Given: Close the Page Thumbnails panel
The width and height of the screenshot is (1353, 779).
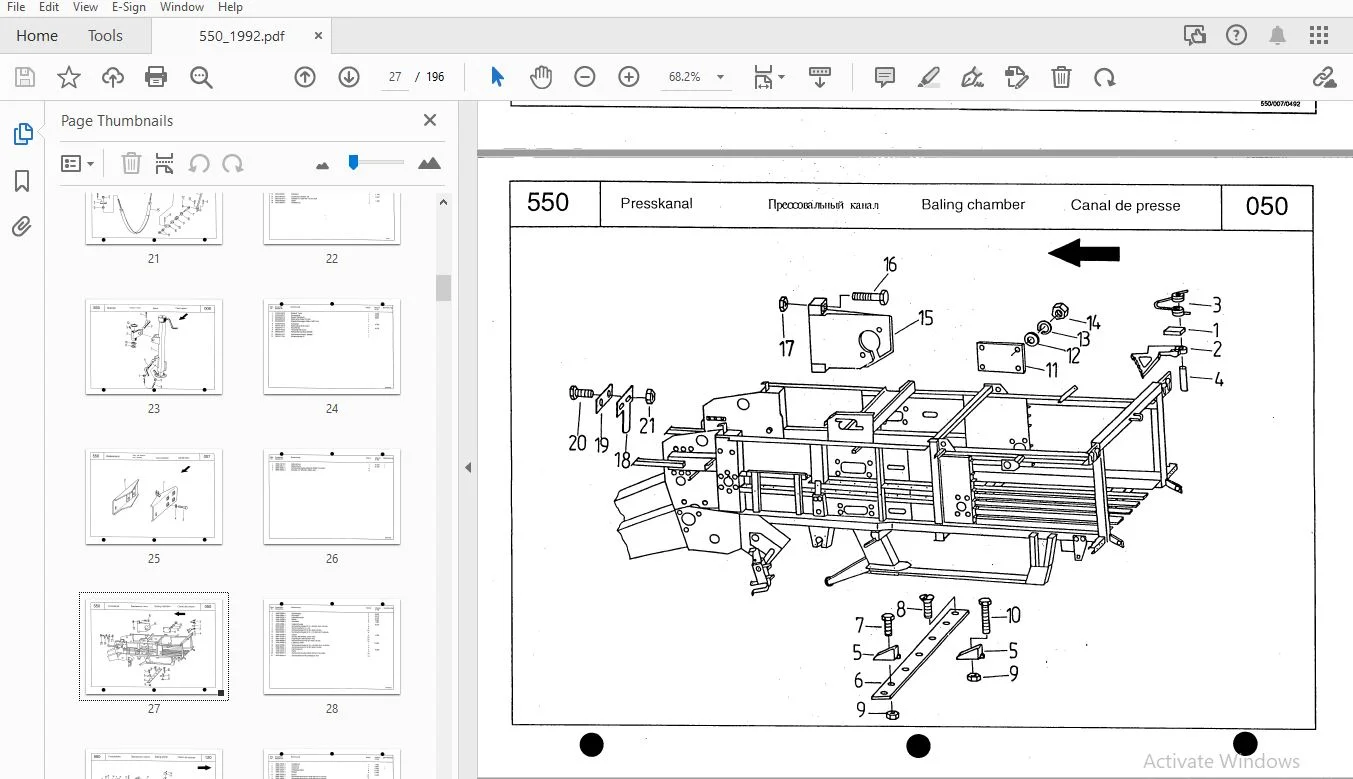Looking at the screenshot, I should [x=430, y=120].
